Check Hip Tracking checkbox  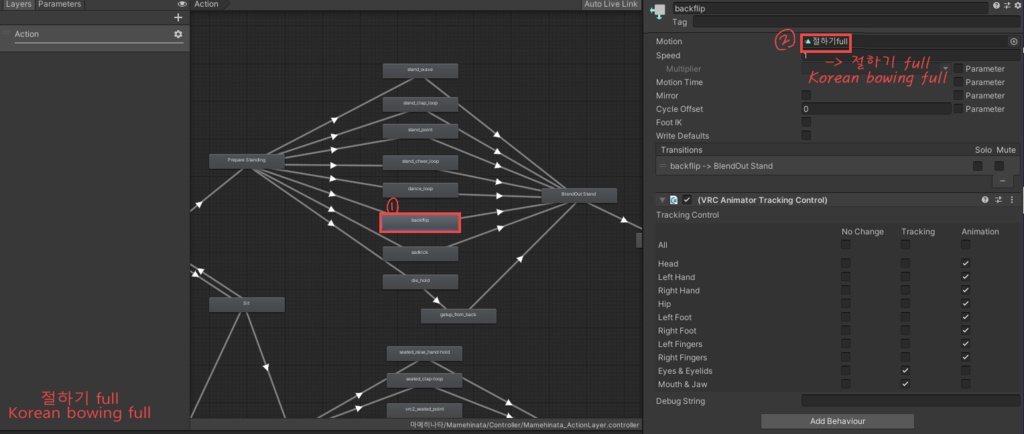click(905, 304)
